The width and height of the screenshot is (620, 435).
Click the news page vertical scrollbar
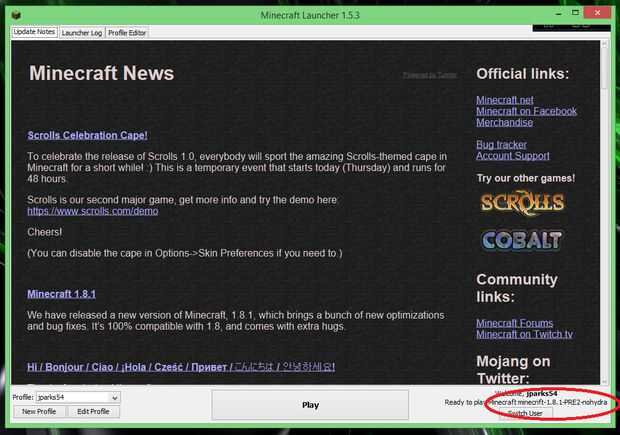tap(604, 212)
